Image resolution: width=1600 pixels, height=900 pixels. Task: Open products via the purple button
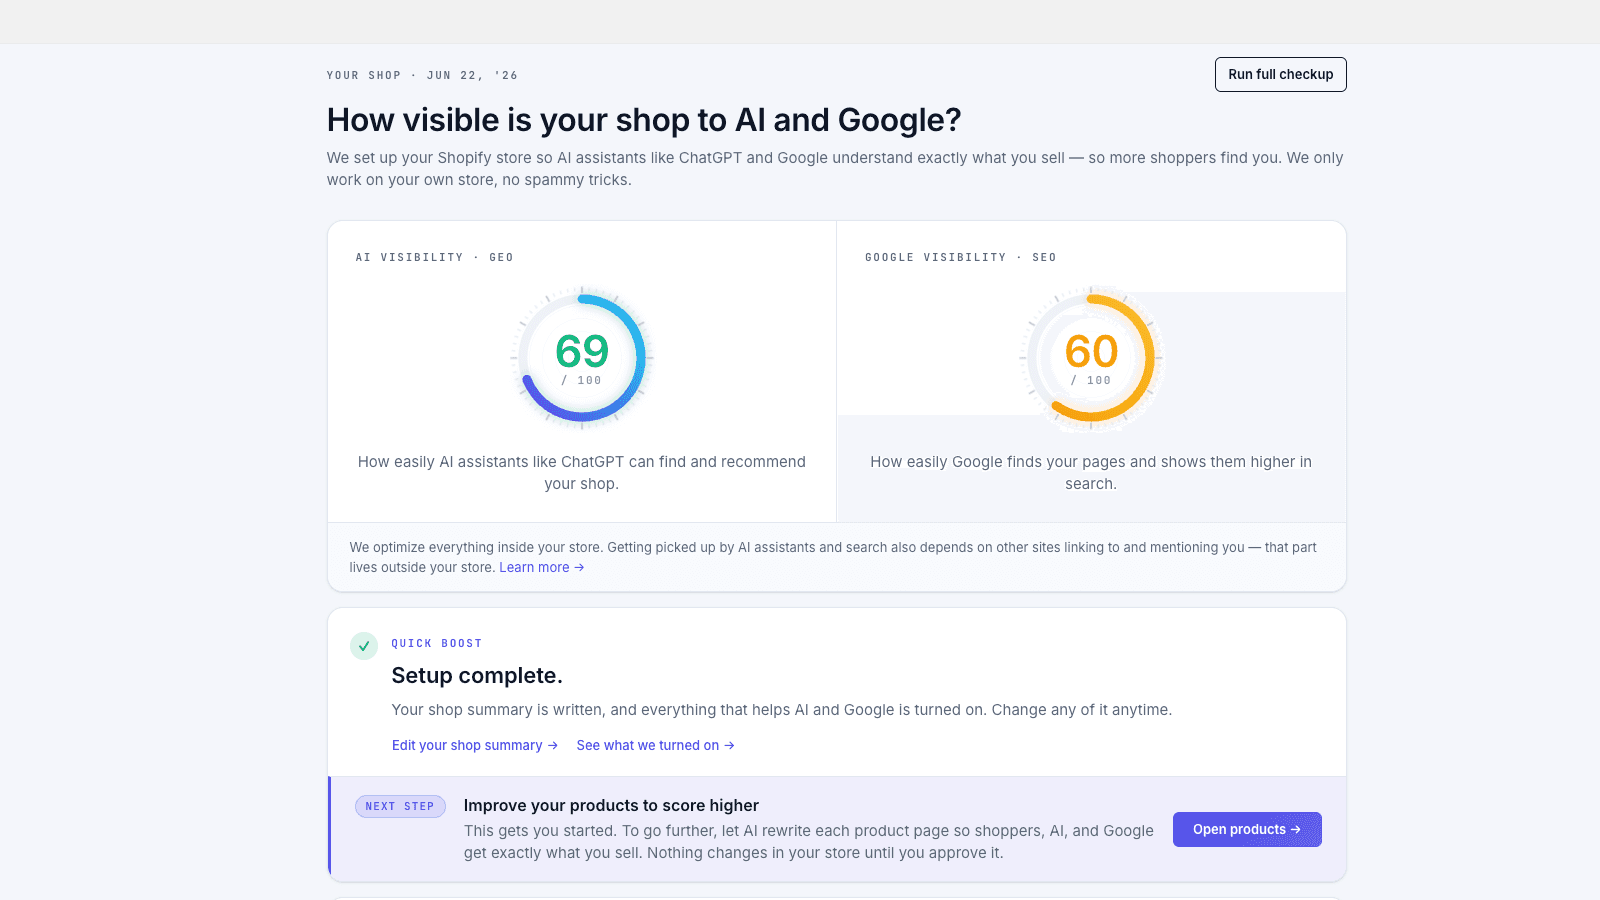tap(1247, 829)
